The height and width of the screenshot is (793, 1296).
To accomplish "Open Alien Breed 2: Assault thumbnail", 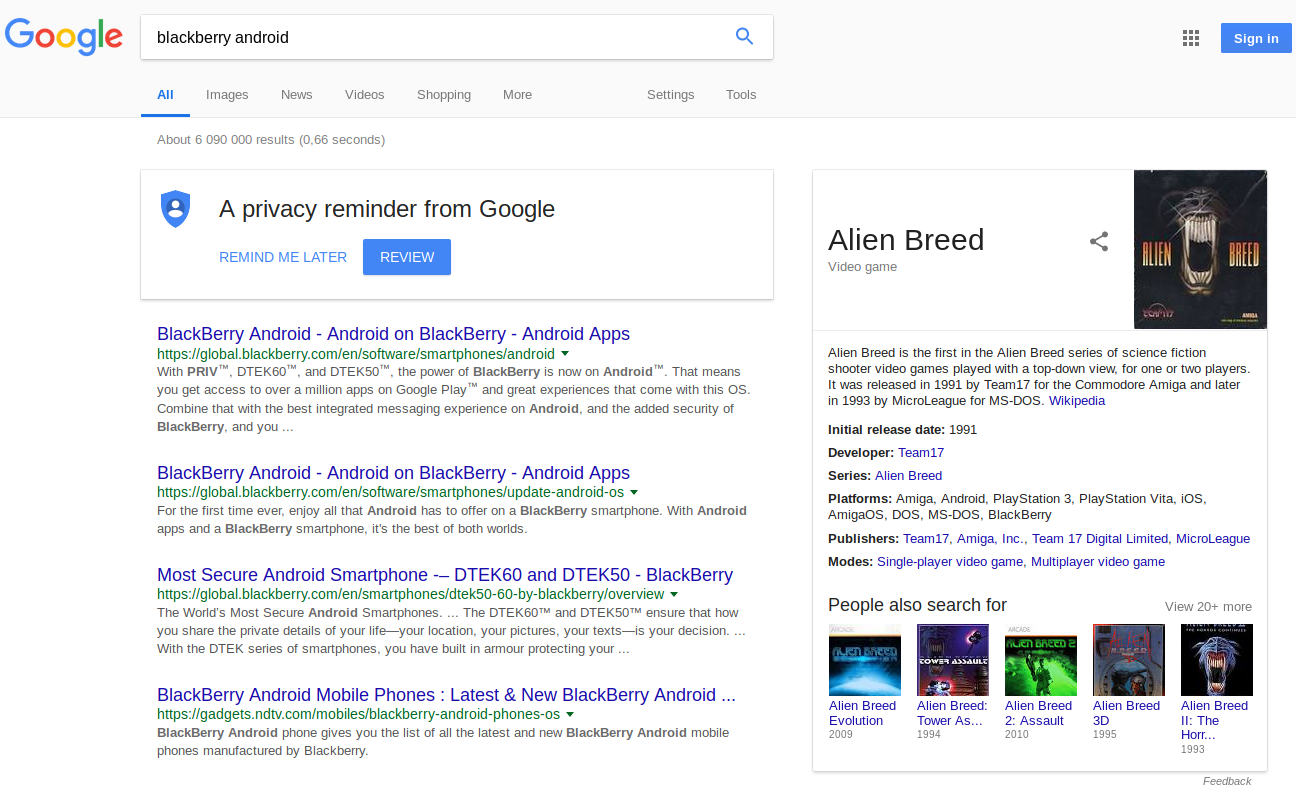I will pos(1041,660).
